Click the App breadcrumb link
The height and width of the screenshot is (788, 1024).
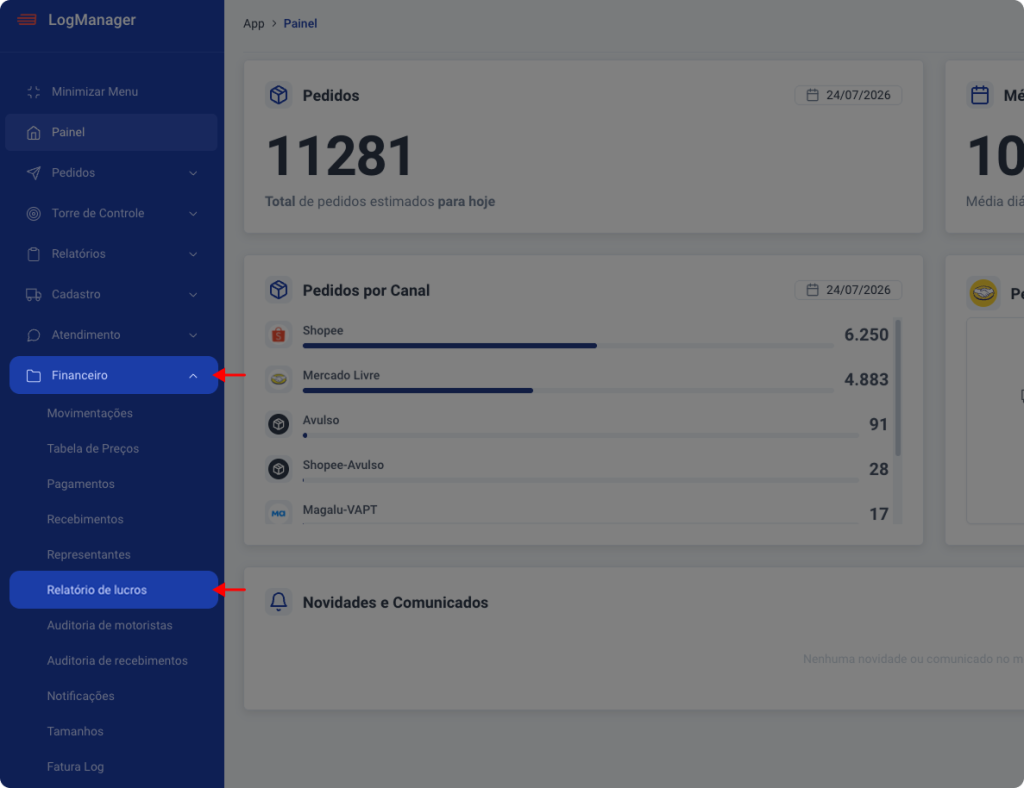253,24
